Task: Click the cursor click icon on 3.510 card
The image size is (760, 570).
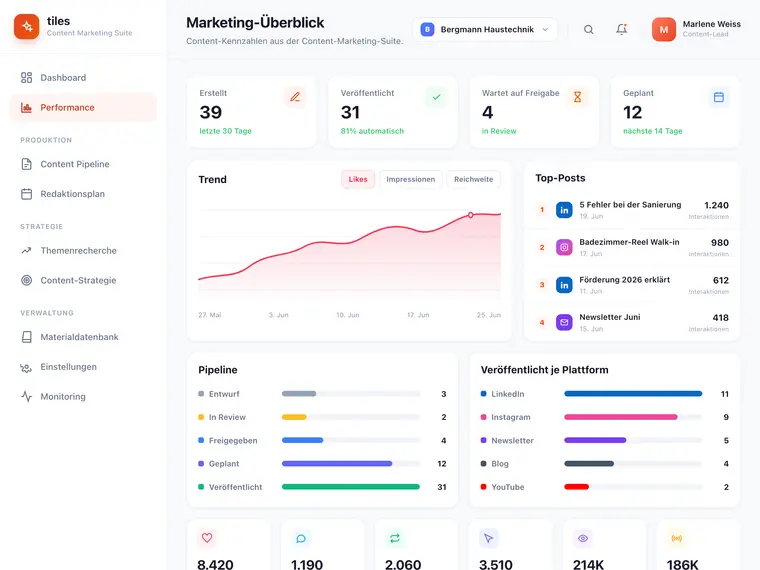Action: point(489,538)
